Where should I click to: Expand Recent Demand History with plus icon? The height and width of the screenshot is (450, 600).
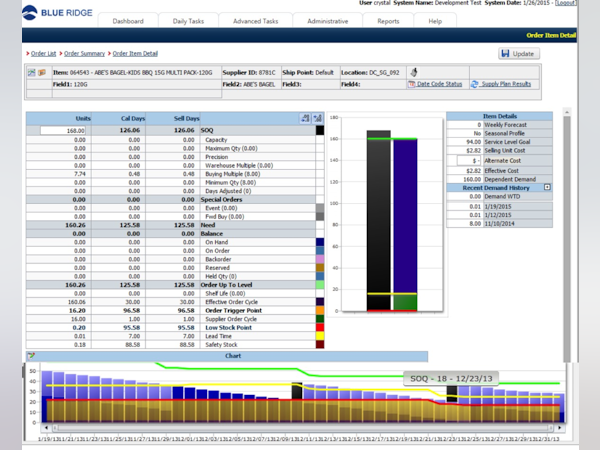coord(547,187)
